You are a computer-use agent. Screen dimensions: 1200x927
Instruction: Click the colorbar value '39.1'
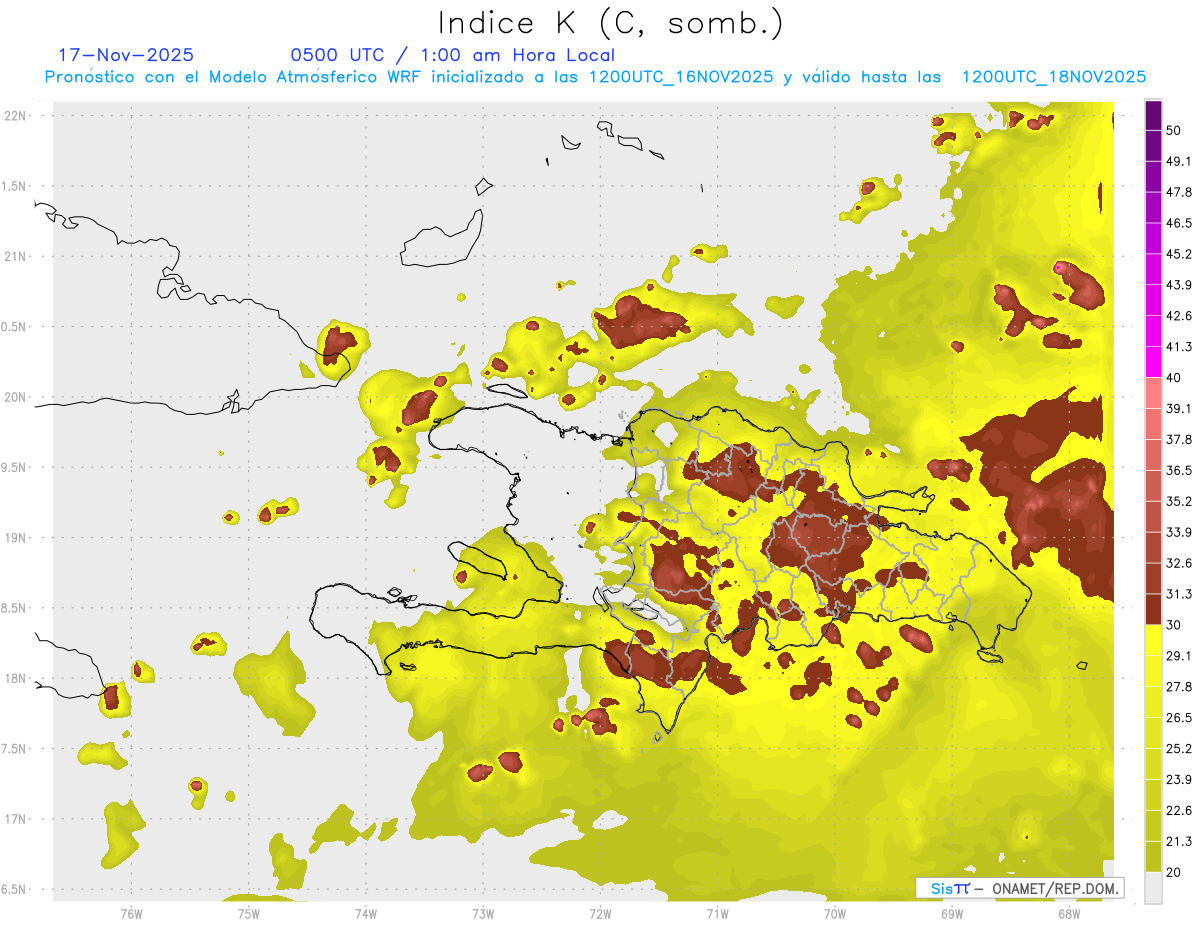pyautogui.click(x=1179, y=409)
